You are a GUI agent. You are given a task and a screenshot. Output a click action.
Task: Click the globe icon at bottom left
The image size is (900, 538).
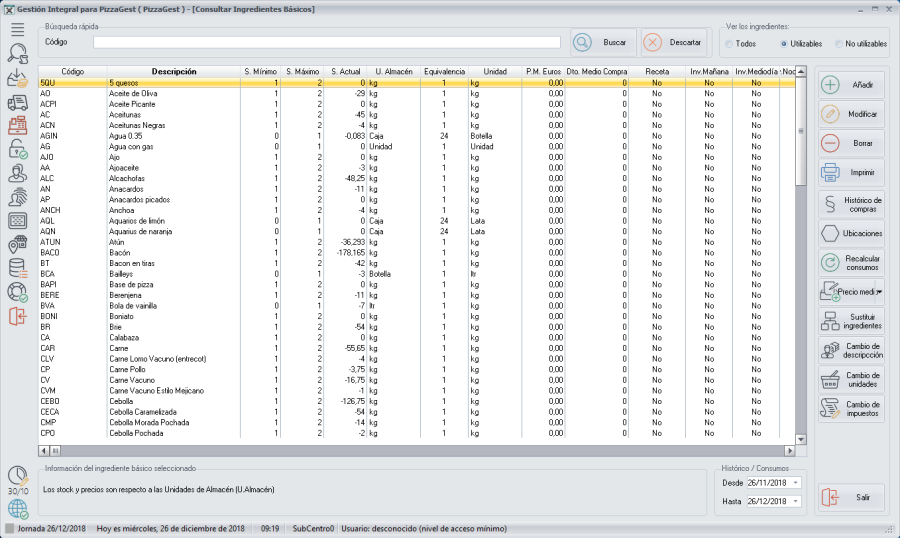click(17, 508)
